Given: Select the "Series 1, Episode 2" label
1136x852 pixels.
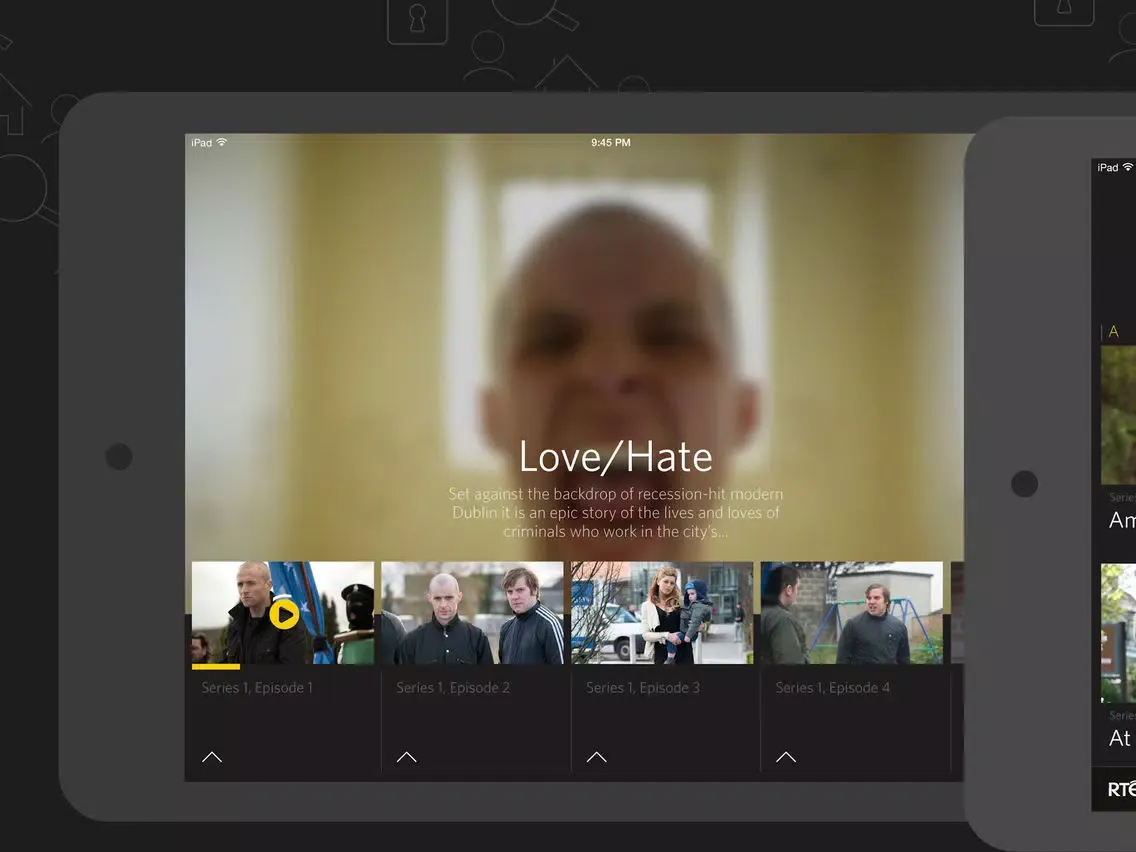Looking at the screenshot, I should (x=453, y=688).
